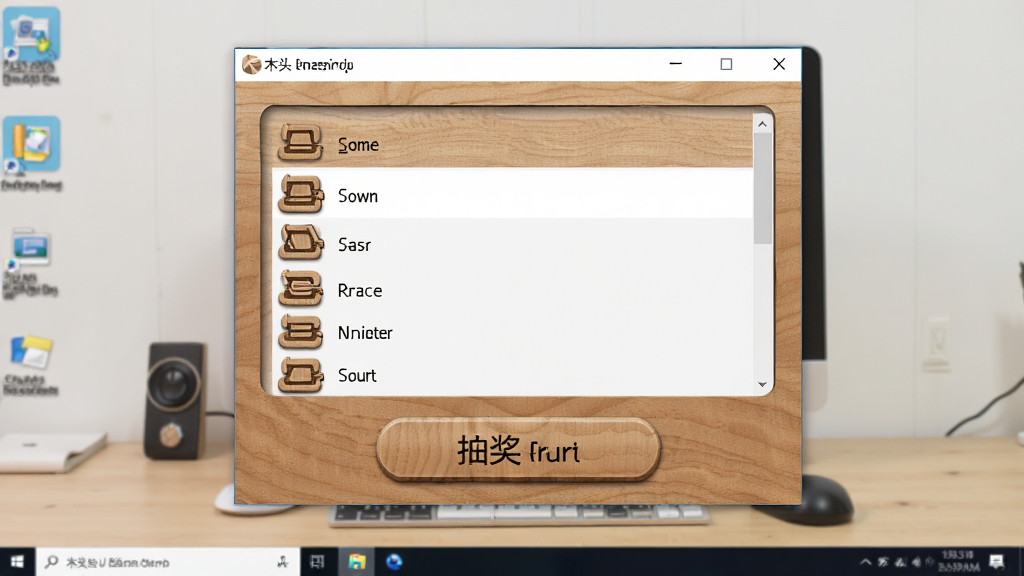Click the wooden icon beside "Some"
1024x576 pixels.
pyautogui.click(x=300, y=142)
